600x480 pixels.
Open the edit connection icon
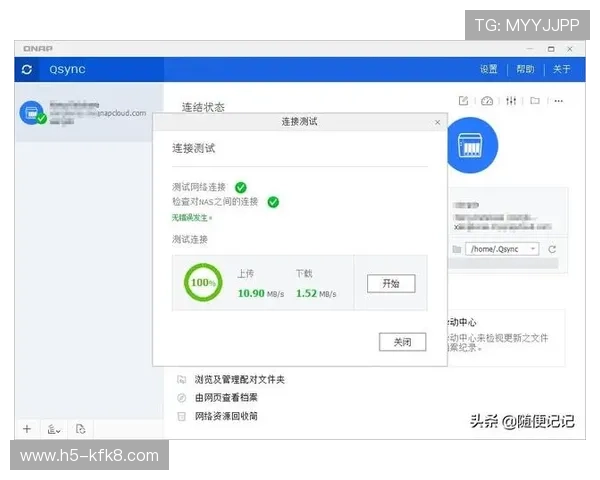tap(463, 101)
